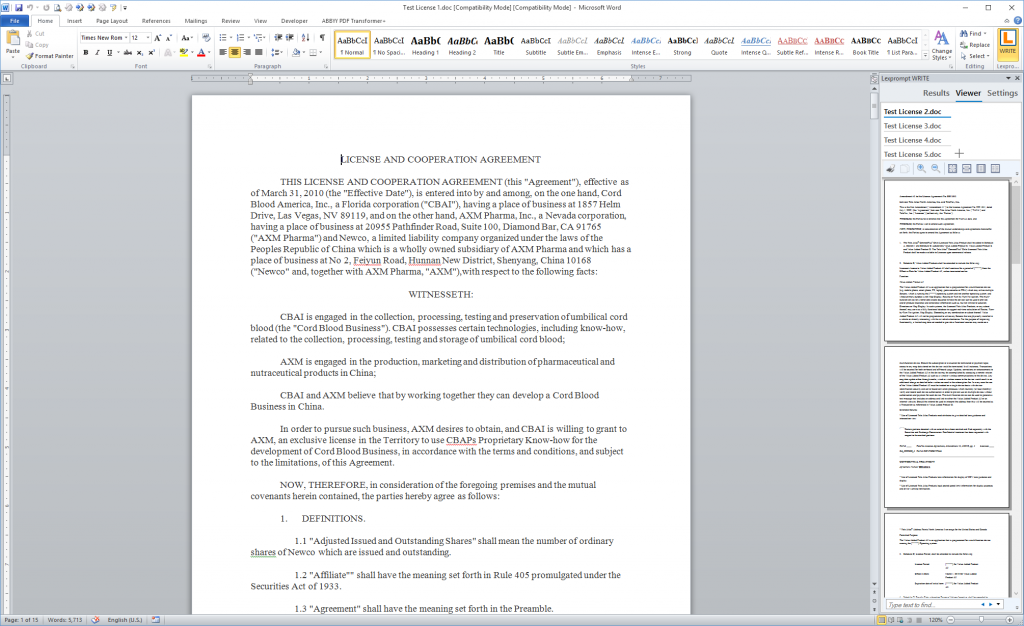The image size is (1024, 626).
Task: Click the Save icon in Quick Access Toolbar
Action: (x=18, y=8)
